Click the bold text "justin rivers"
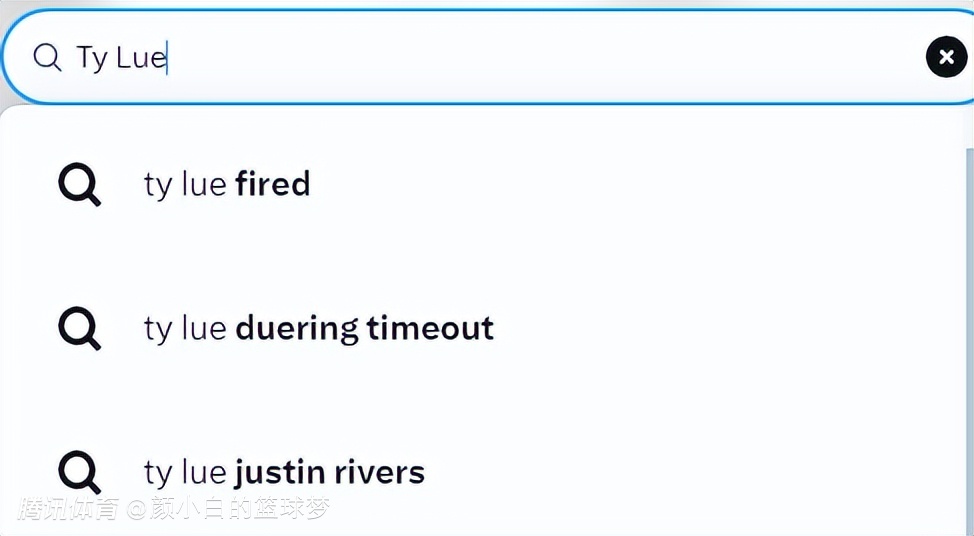This screenshot has width=974, height=536. (x=330, y=472)
